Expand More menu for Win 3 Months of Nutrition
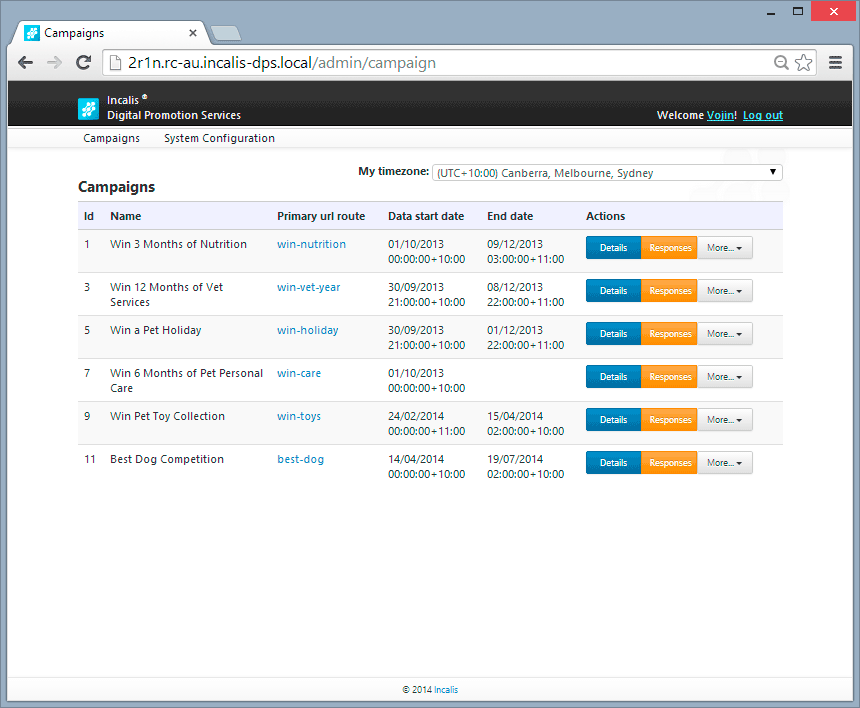The image size is (860, 708). (724, 248)
